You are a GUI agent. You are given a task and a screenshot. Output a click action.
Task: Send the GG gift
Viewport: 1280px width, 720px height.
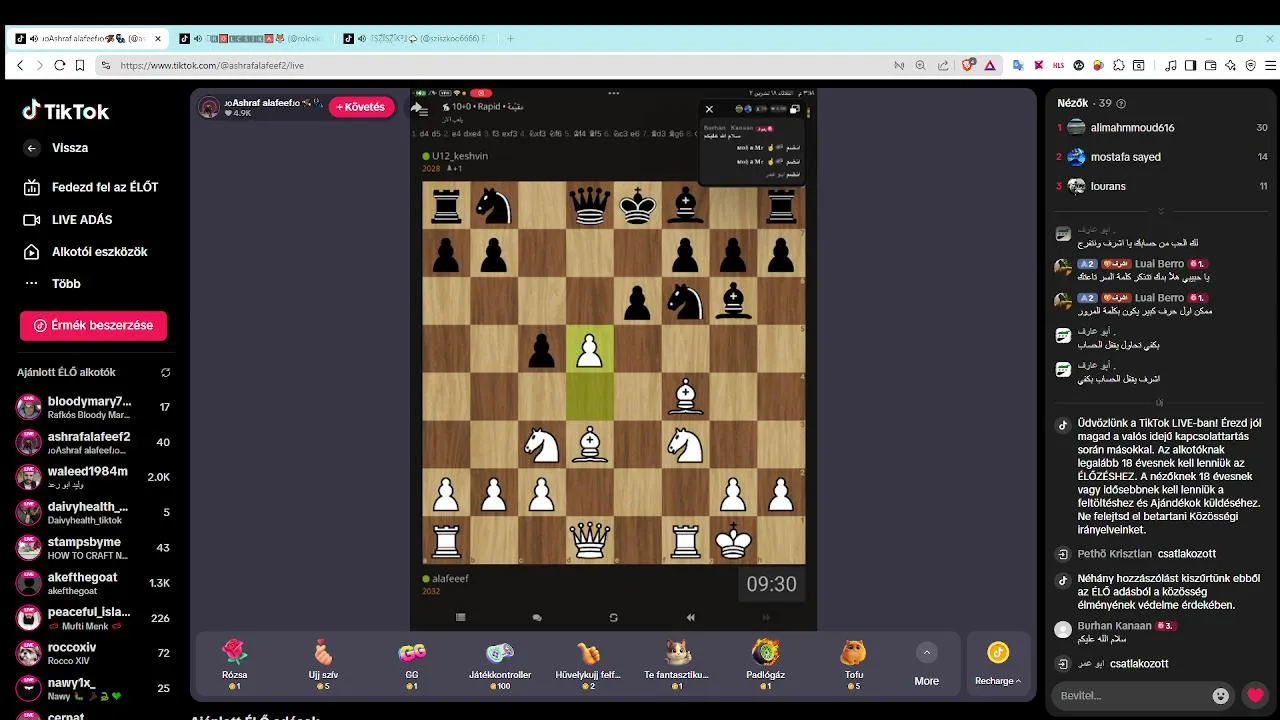click(412, 665)
